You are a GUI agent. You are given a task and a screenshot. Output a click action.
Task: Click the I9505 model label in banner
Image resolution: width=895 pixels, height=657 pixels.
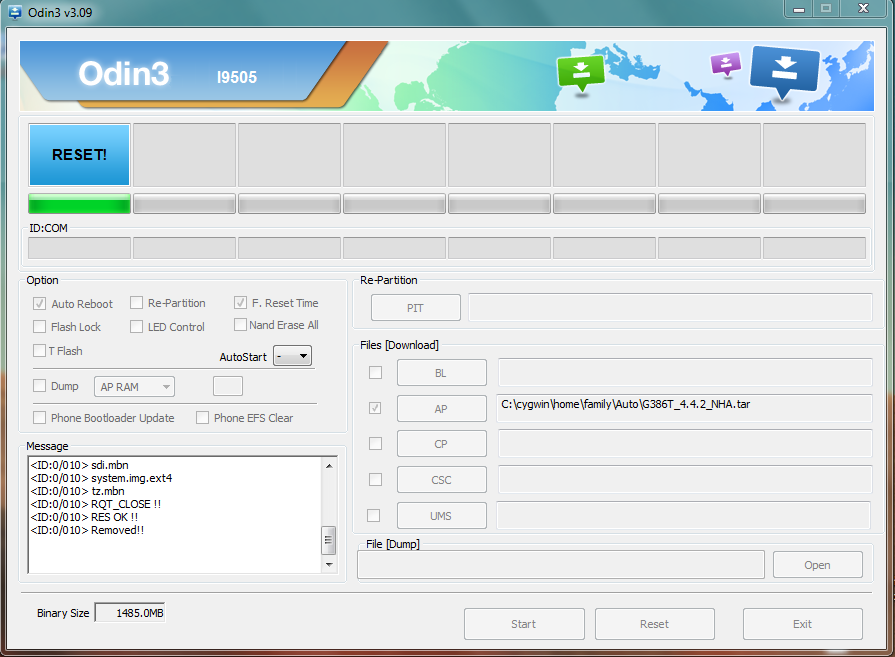point(237,77)
